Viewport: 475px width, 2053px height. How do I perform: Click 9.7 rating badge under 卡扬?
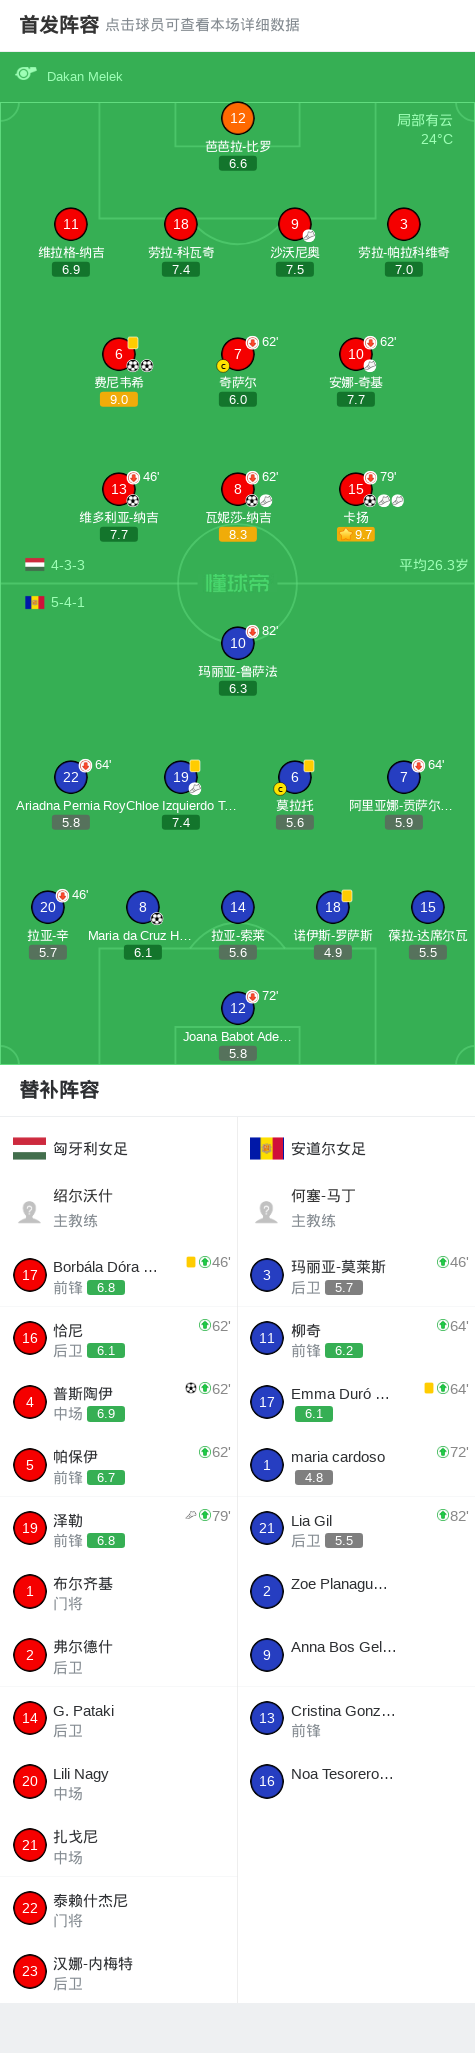tap(356, 535)
